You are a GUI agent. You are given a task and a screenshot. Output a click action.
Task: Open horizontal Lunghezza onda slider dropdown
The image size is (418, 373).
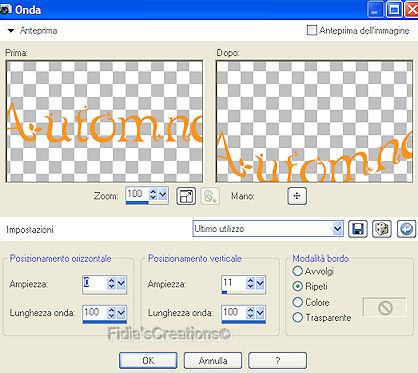click(x=121, y=312)
